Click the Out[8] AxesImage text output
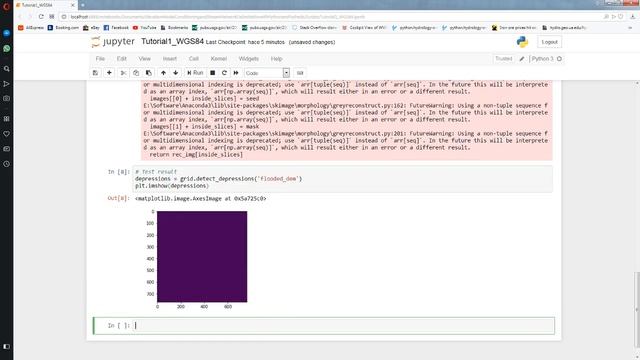This screenshot has width=640, height=360. coord(200,198)
